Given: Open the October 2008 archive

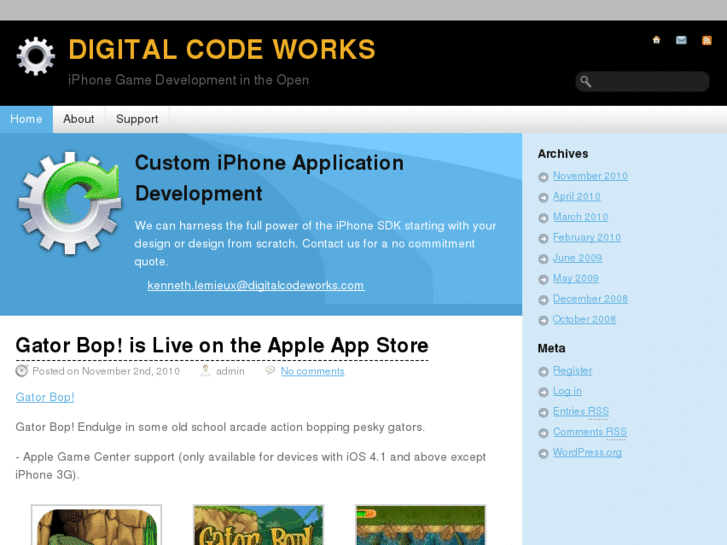Looking at the screenshot, I should coord(584,319).
